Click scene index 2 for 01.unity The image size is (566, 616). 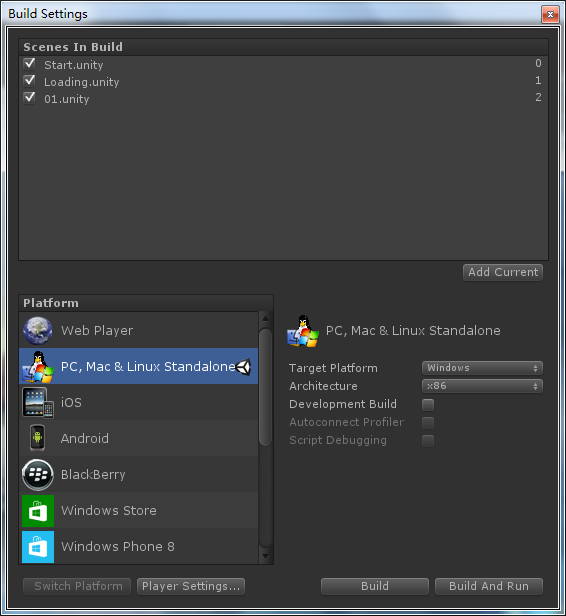point(538,97)
